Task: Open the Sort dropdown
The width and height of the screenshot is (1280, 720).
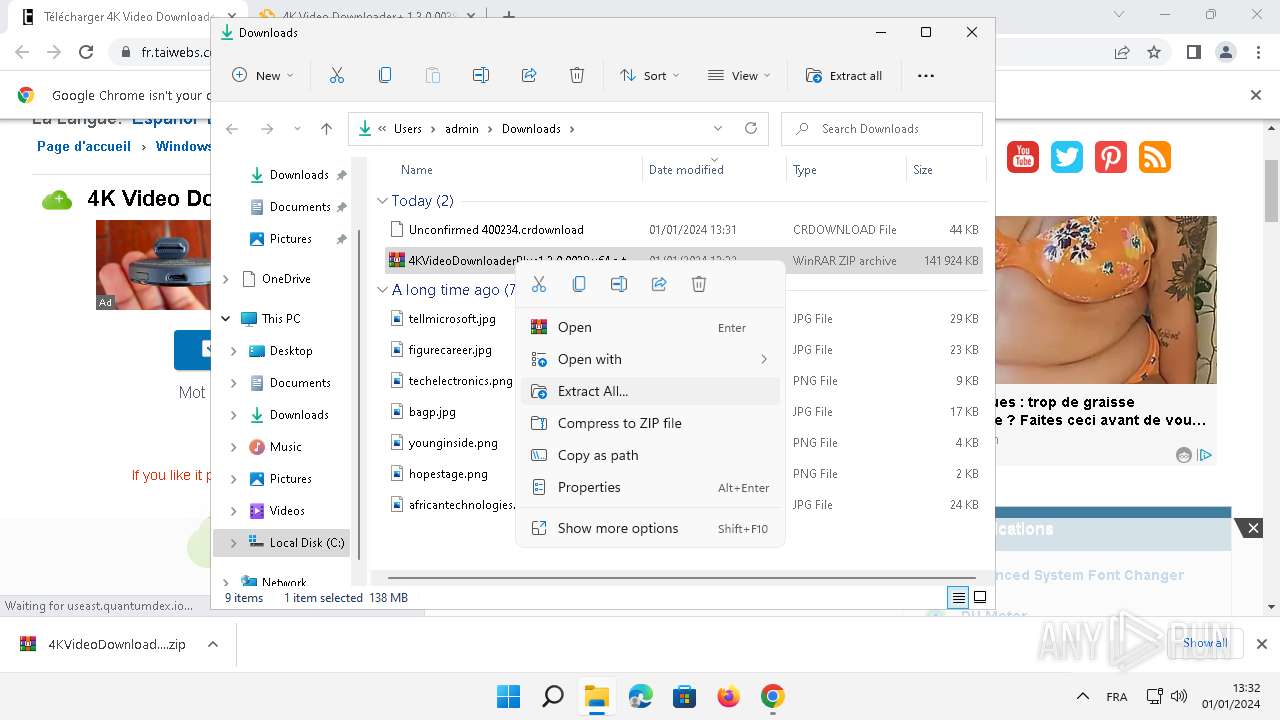Action: click(x=649, y=75)
